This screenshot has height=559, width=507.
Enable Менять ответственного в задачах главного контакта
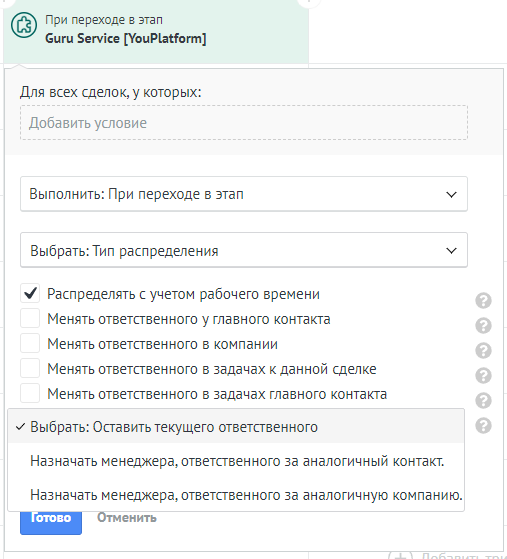tap(30, 393)
